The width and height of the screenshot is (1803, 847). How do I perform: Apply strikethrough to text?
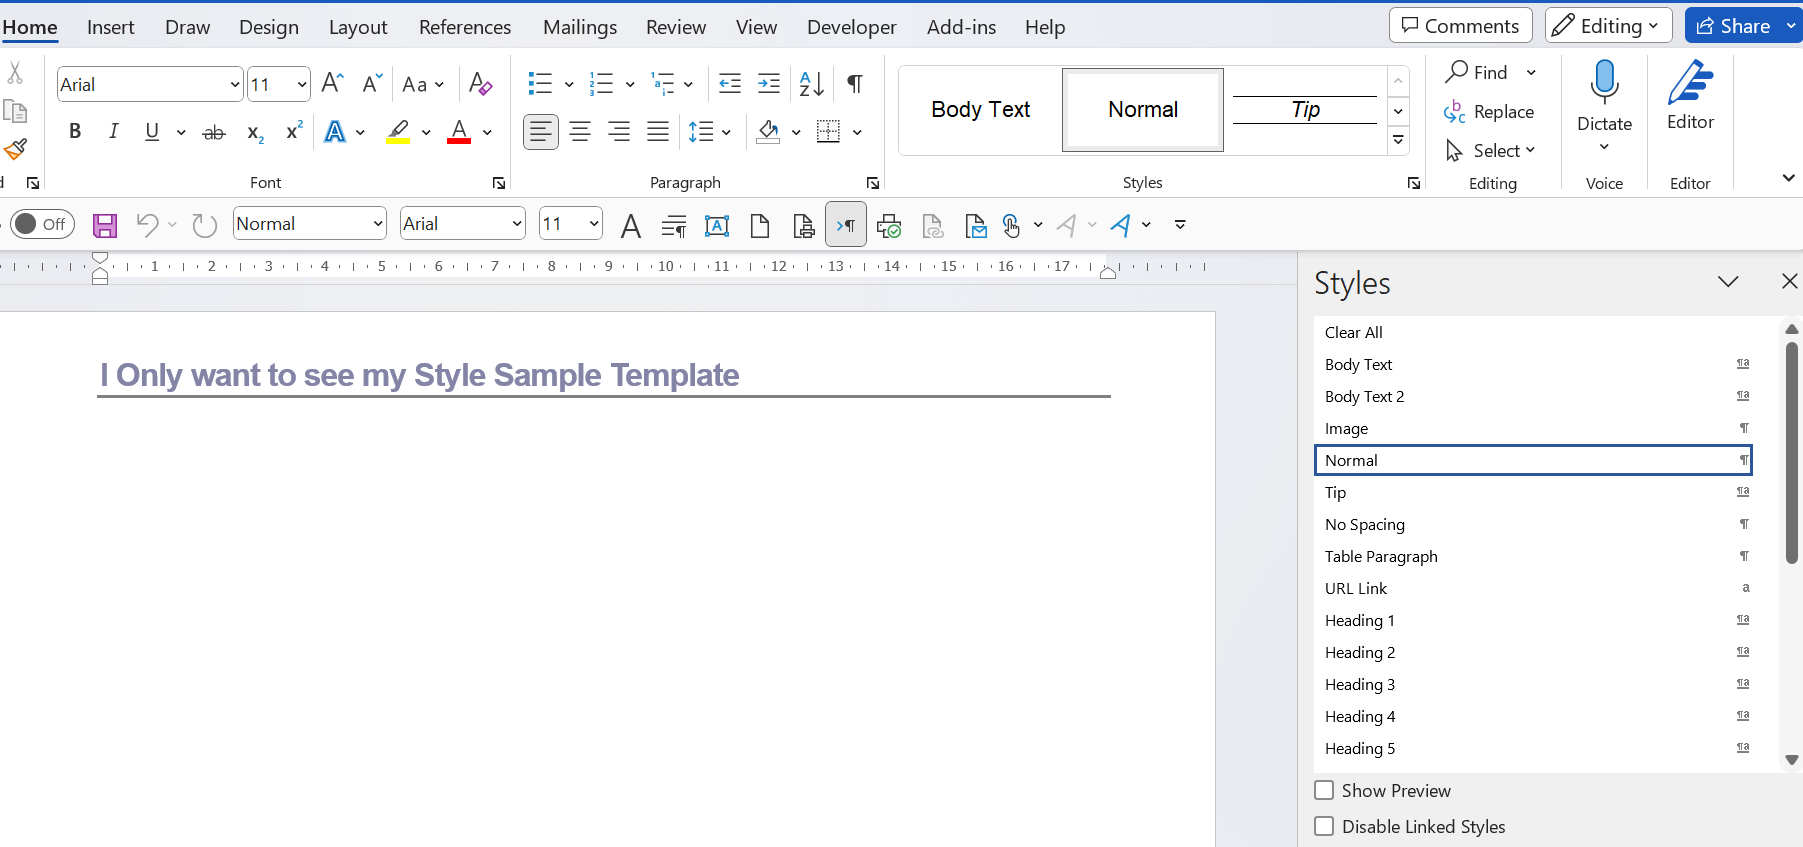coord(214,131)
